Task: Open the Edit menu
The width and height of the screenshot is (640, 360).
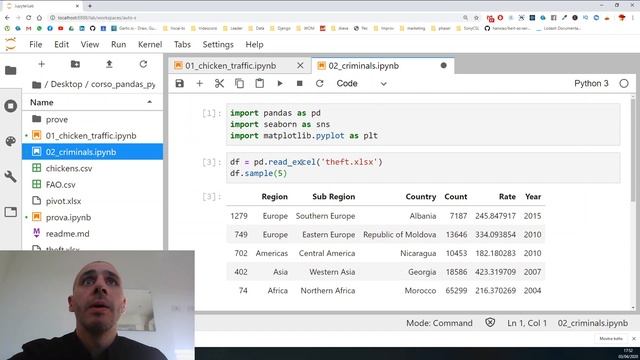Action: [61, 44]
